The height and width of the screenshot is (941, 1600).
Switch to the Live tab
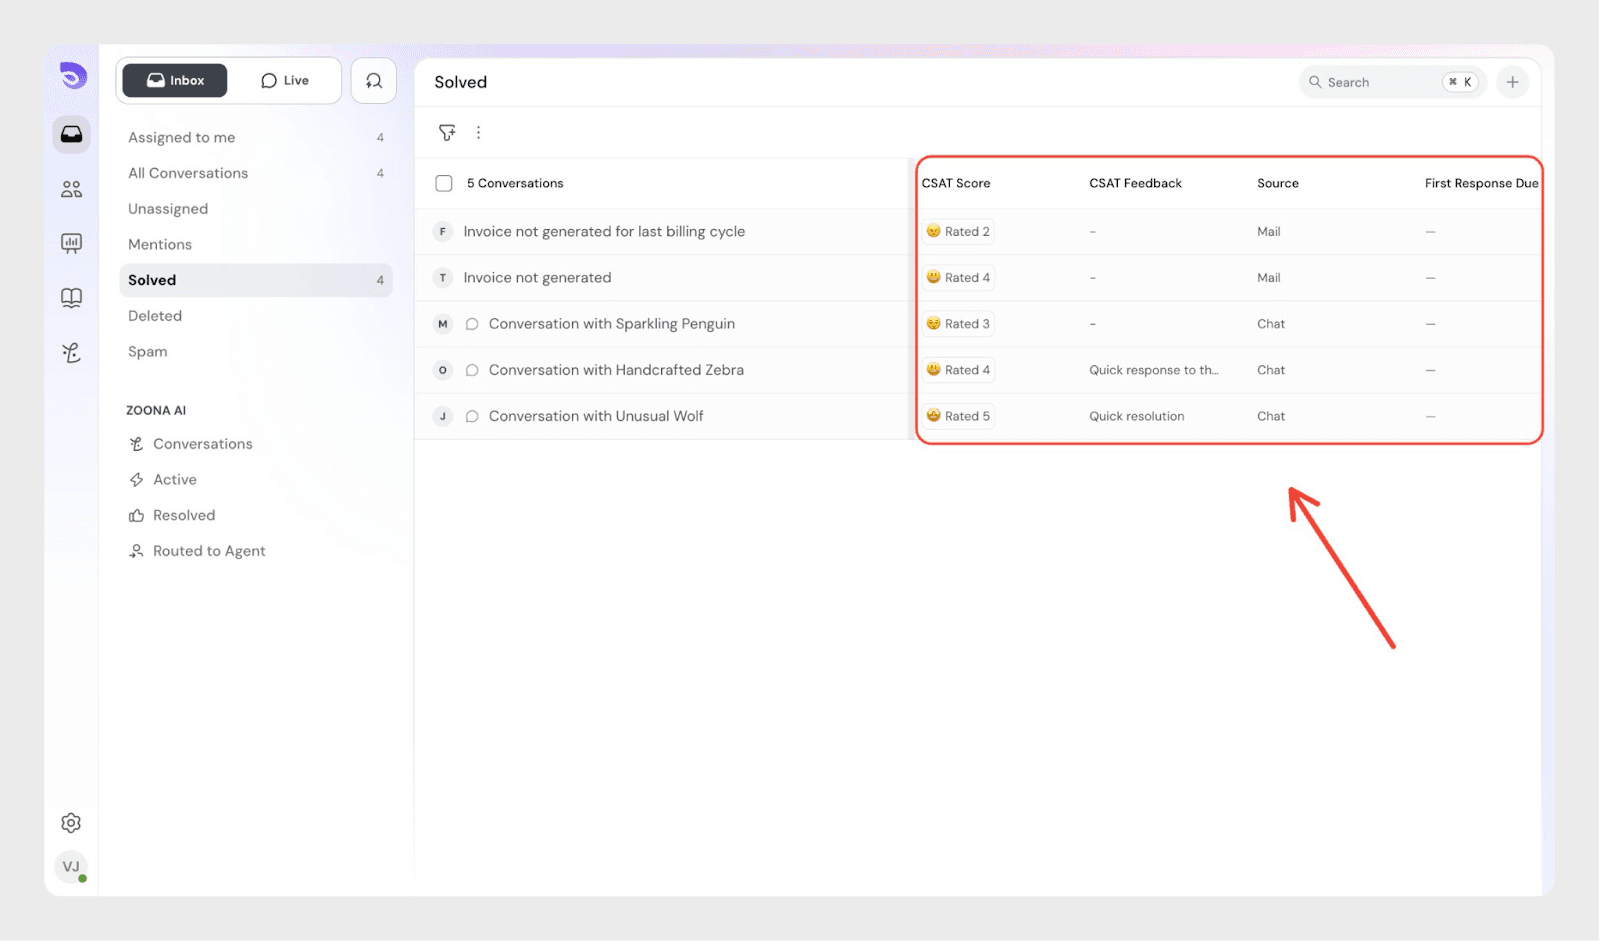(x=285, y=81)
